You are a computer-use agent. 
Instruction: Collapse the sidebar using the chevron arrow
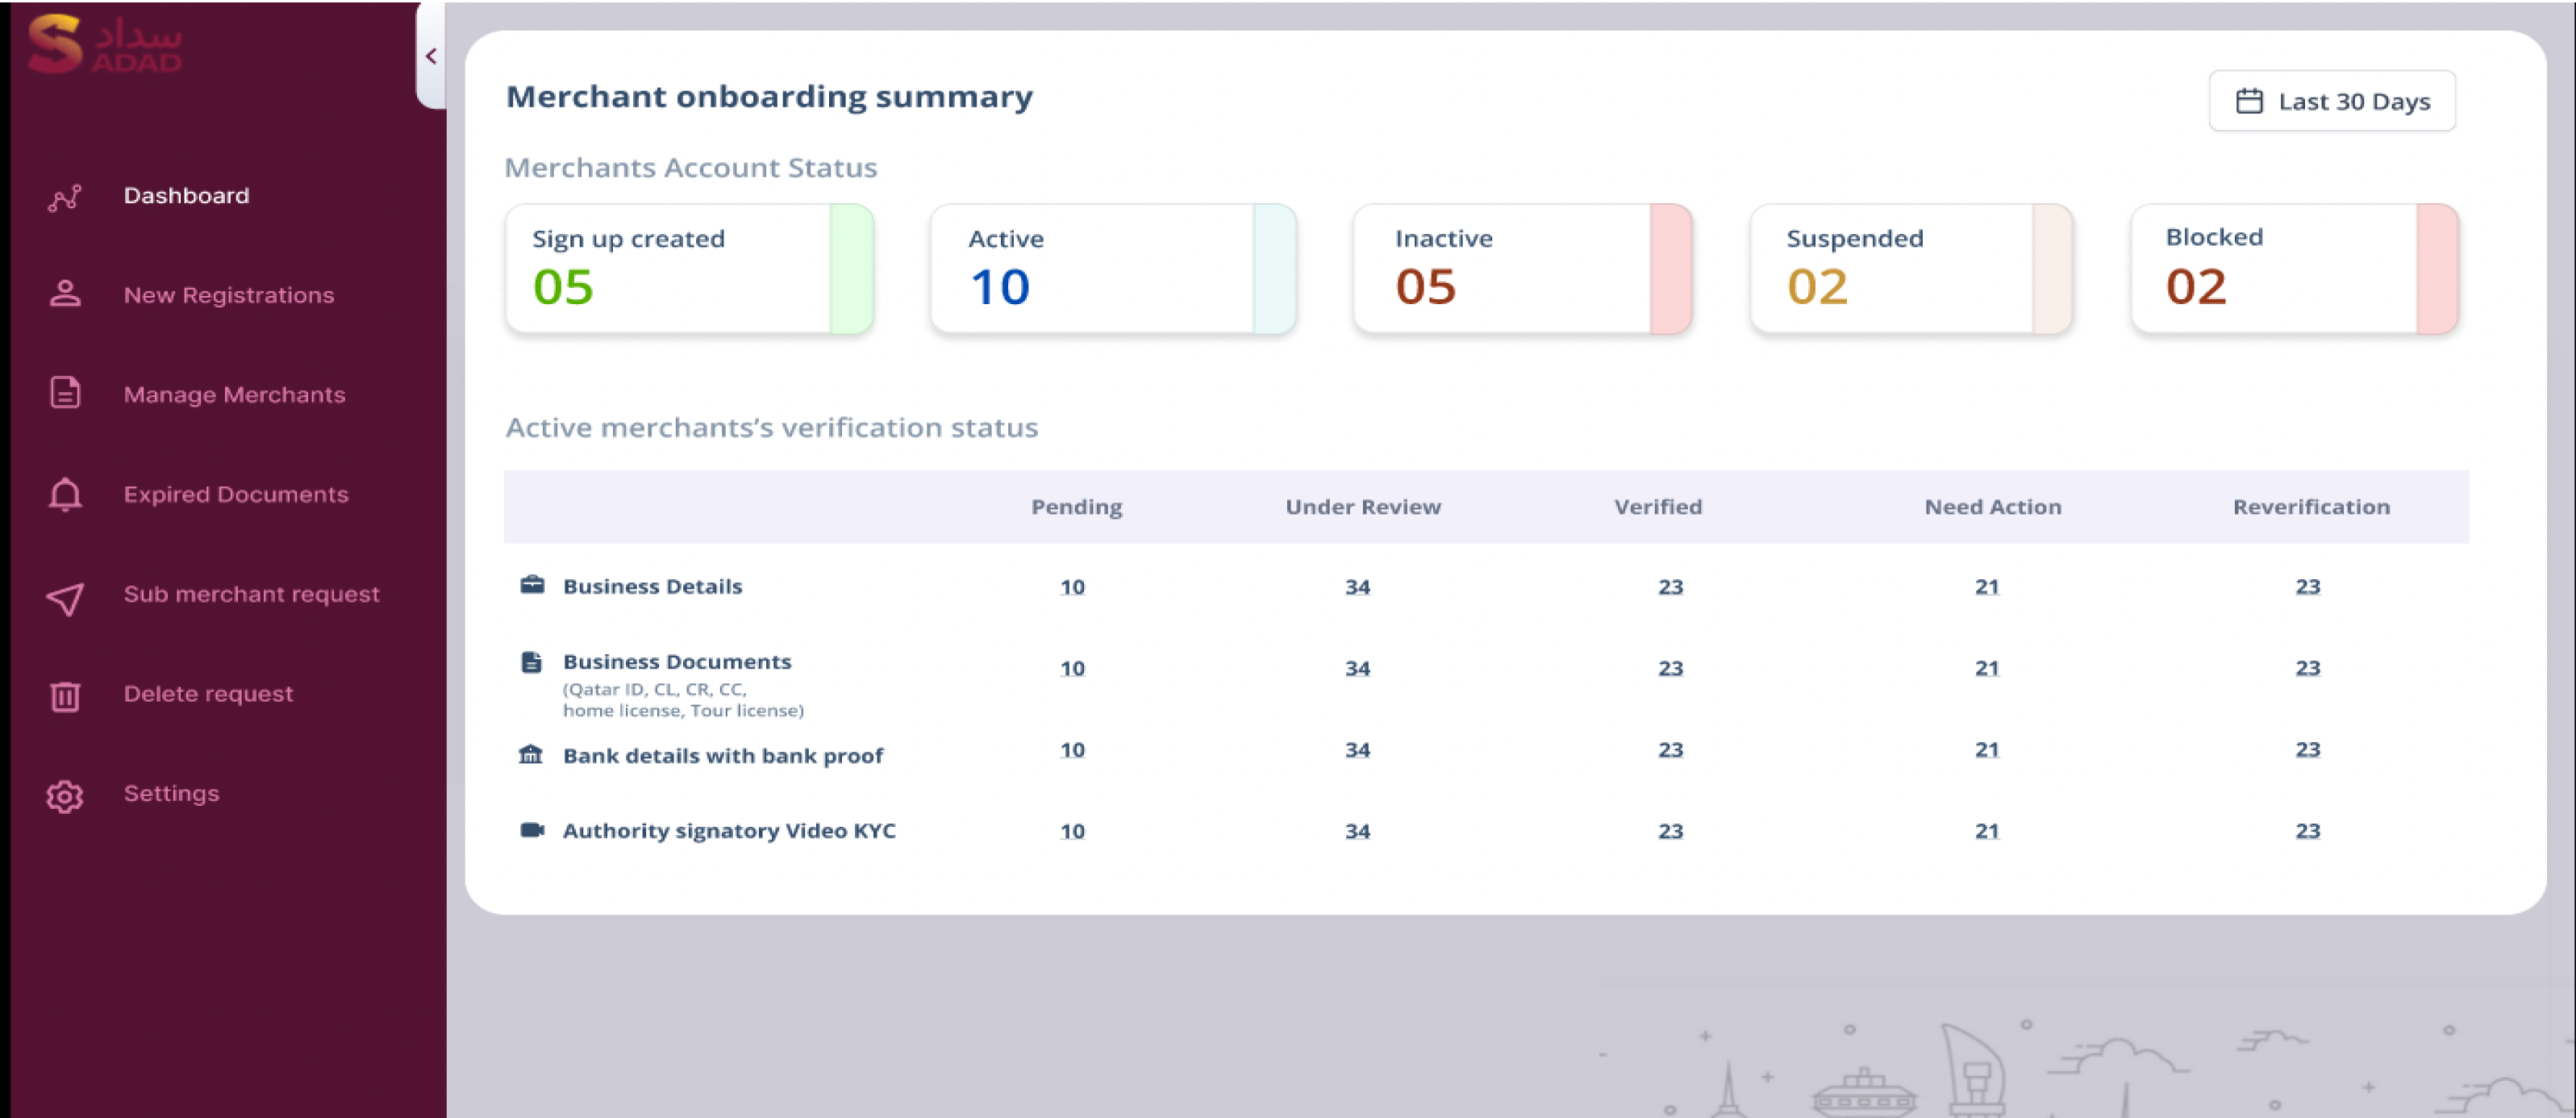coord(432,56)
